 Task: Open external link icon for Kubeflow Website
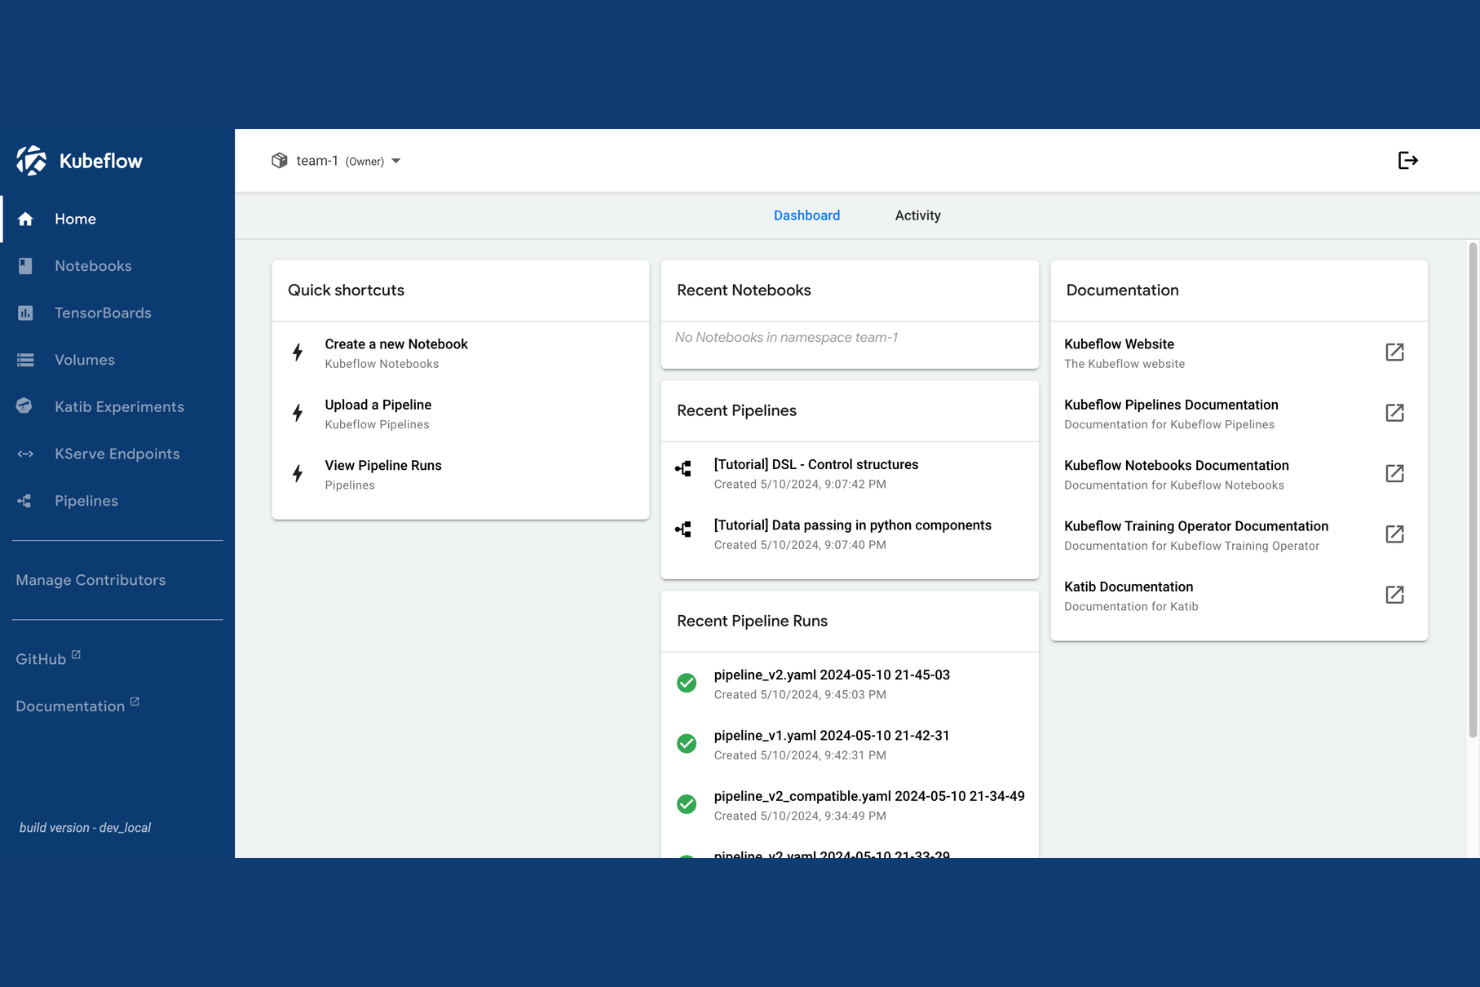[1395, 352]
